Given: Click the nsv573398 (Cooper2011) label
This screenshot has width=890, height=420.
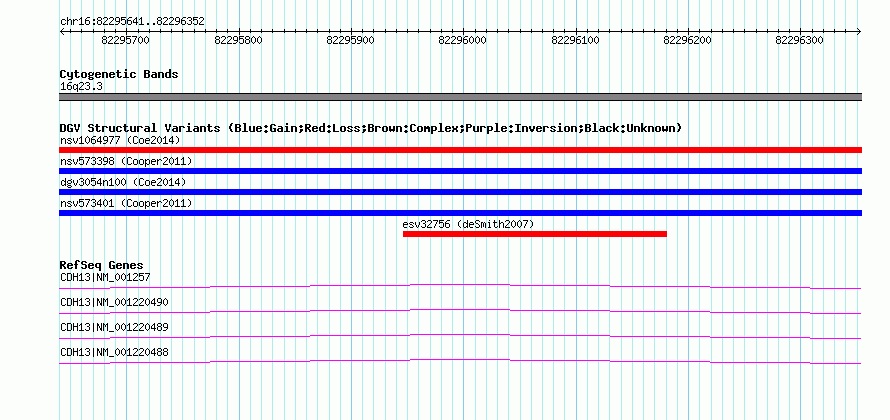Looking at the screenshot, I should [x=126, y=161].
